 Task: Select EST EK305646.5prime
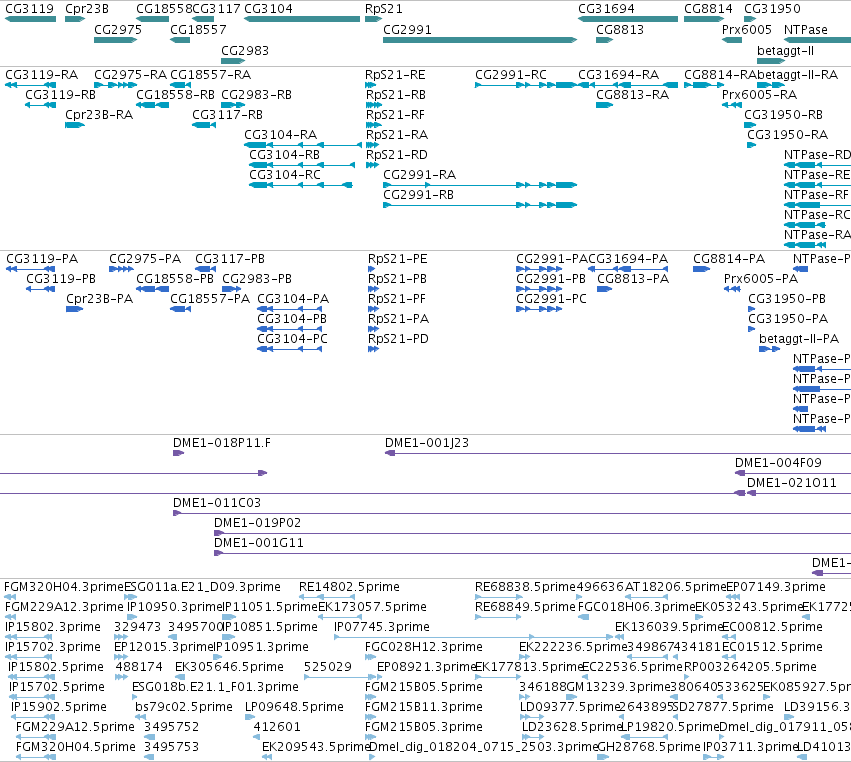[x=230, y=667]
